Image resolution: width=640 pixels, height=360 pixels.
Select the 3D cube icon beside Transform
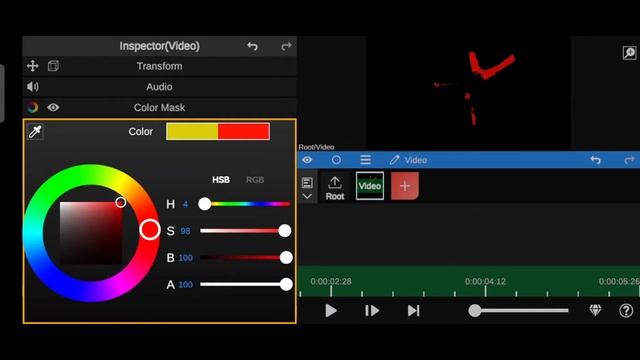tap(53, 66)
